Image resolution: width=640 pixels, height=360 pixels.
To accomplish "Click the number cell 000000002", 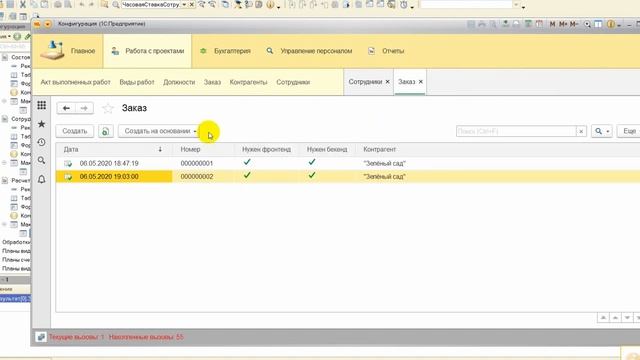I will pyautogui.click(x=197, y=177).
